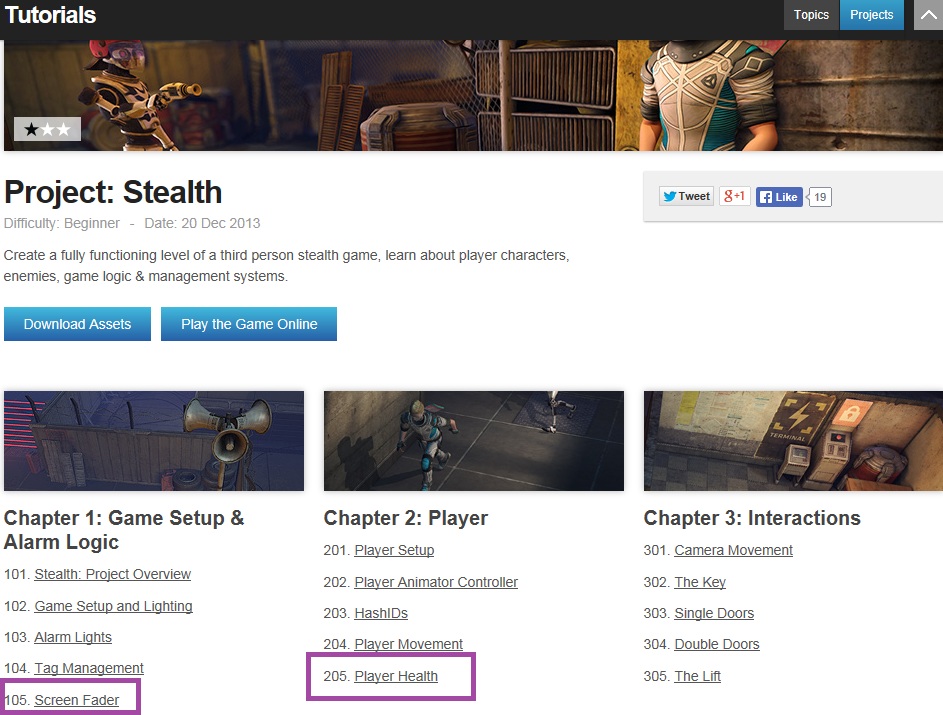Image resolution: width=943 pixels, height=715 pixels.
Task: Open the Player Health lesson
Action: tap(396, 677)
